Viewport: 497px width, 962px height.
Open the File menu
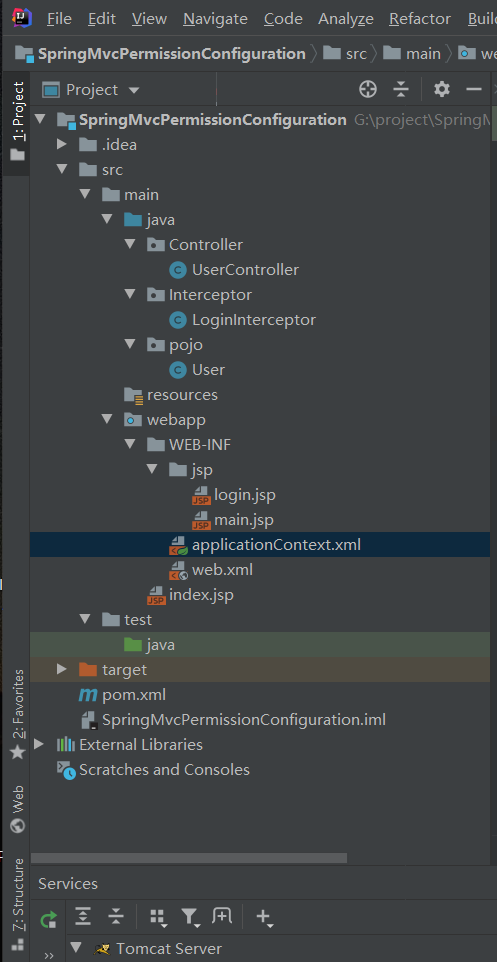click(x=59, y=19)
